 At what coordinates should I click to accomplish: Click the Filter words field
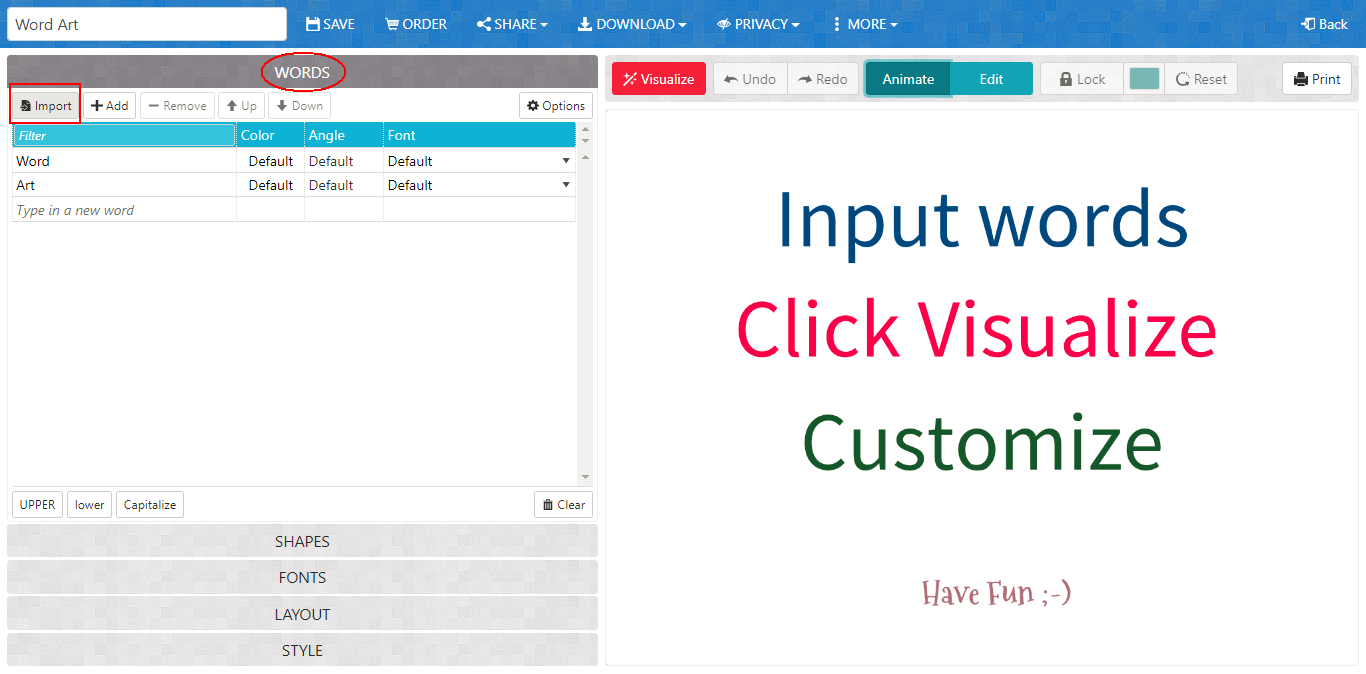(x=124, y=135)
